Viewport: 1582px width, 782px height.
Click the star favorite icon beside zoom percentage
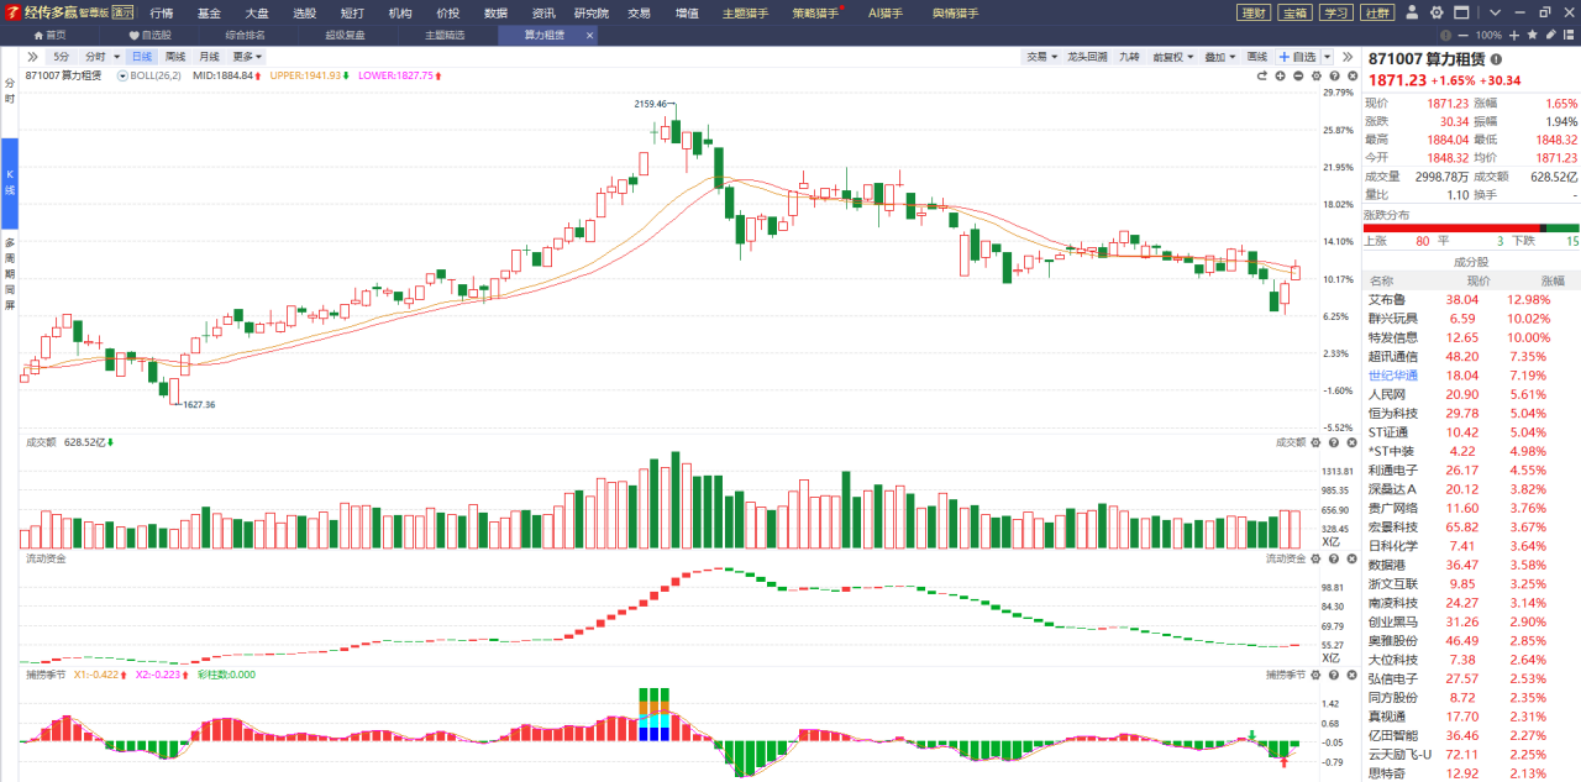pos(1532,35)
